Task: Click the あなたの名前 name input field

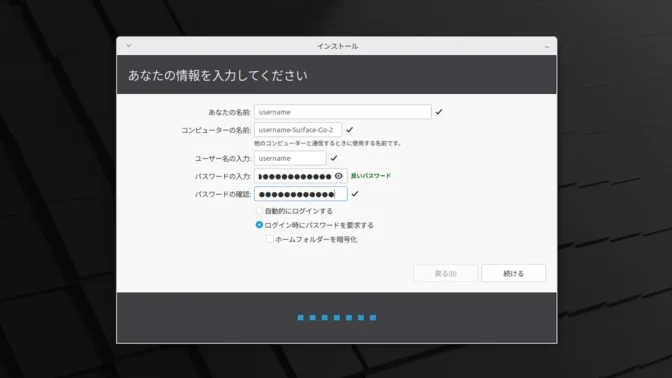Action: 342,112
